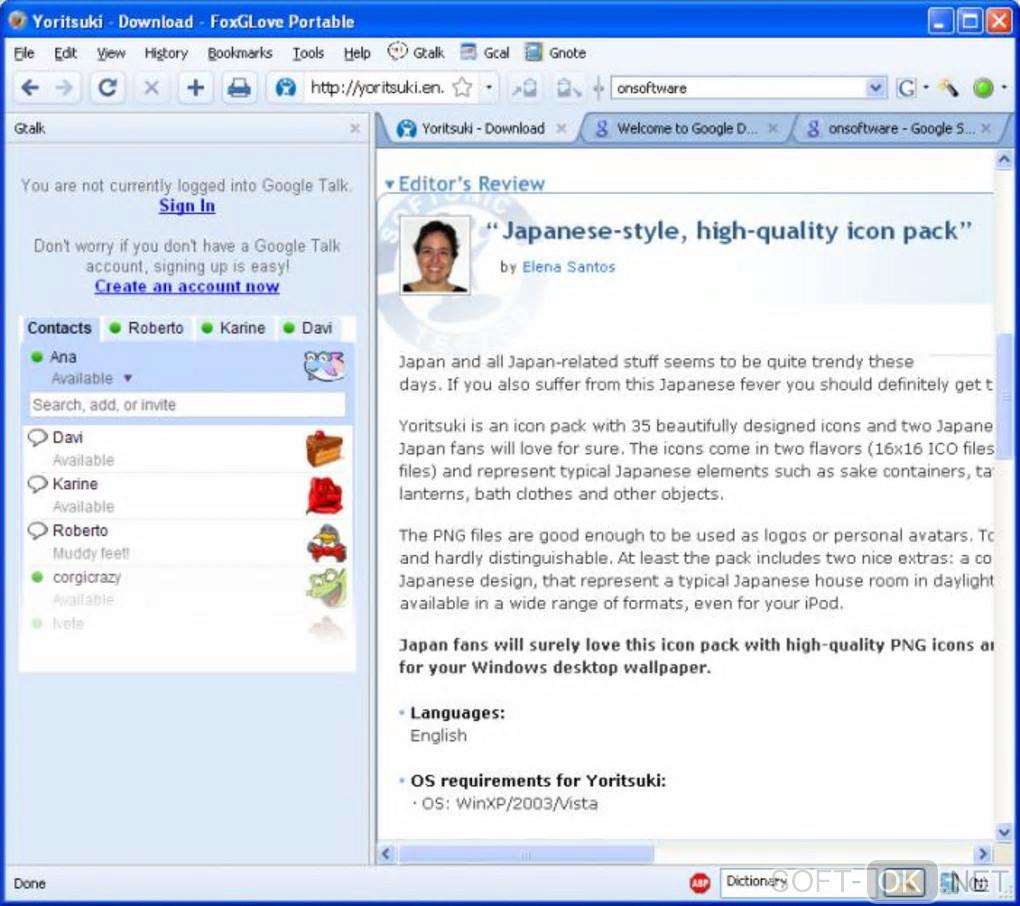Close the Gtalk sidebar panel
Image resolution: width=1020 pixels, height=906 pixels.
(355, 128)
